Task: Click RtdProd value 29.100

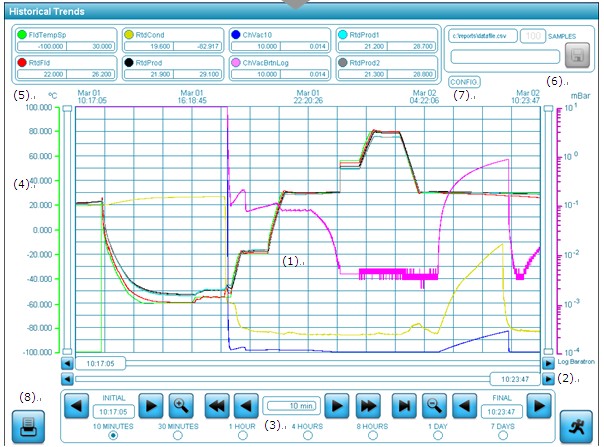Action: (198, 74)
